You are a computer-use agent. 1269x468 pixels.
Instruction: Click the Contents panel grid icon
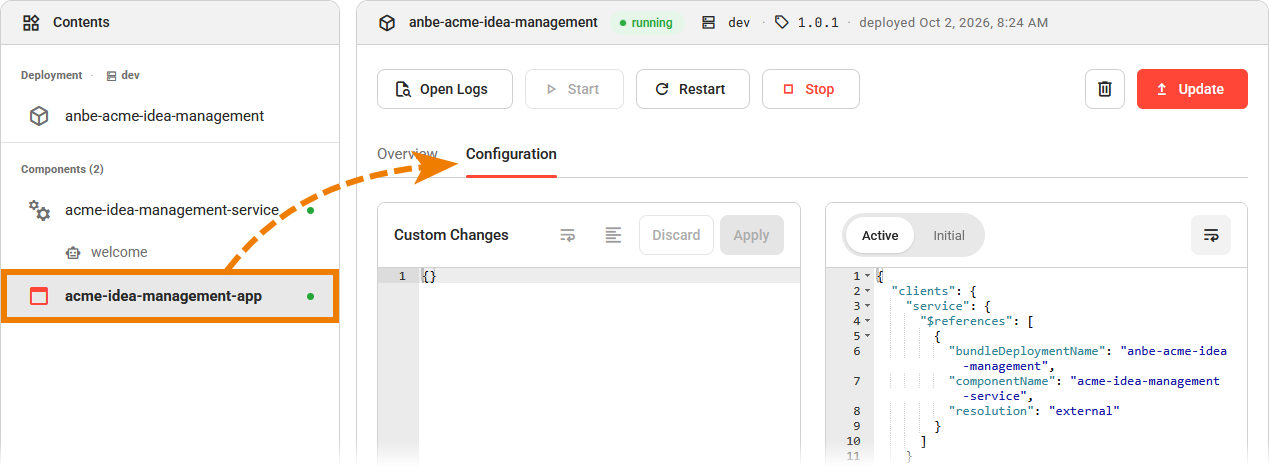tap(31, 22)
